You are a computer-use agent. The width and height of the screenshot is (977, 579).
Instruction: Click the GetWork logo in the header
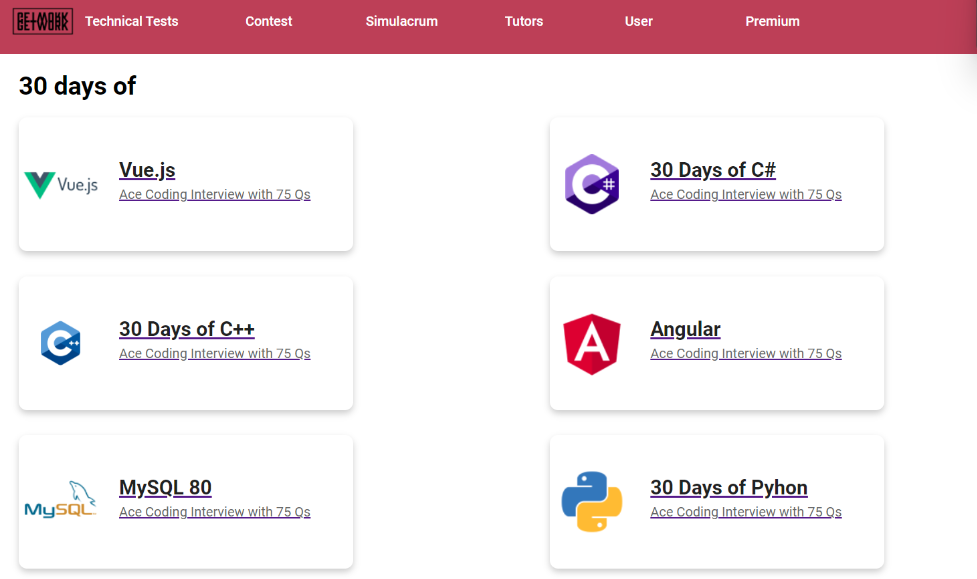coord(43,21)
